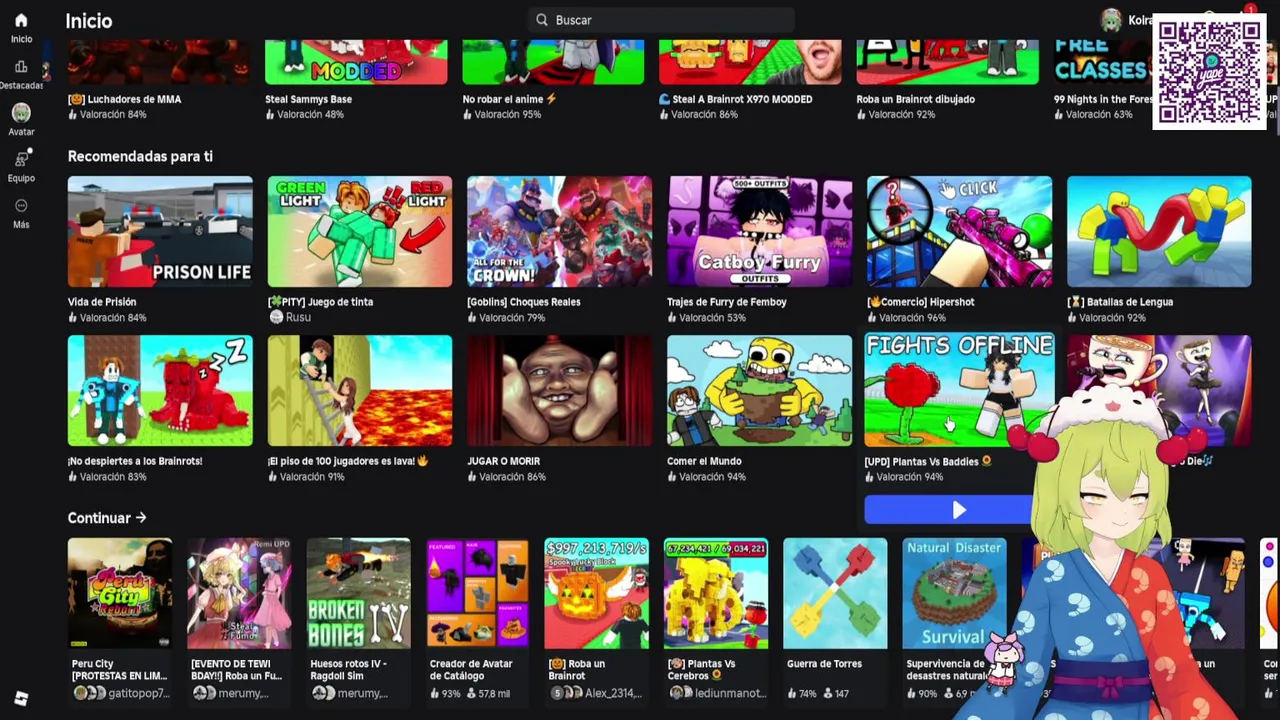This screenshot has height=720, width=1280.
Task: Open the Comer el Mundo thumbnail
Action: coord(760,391)
